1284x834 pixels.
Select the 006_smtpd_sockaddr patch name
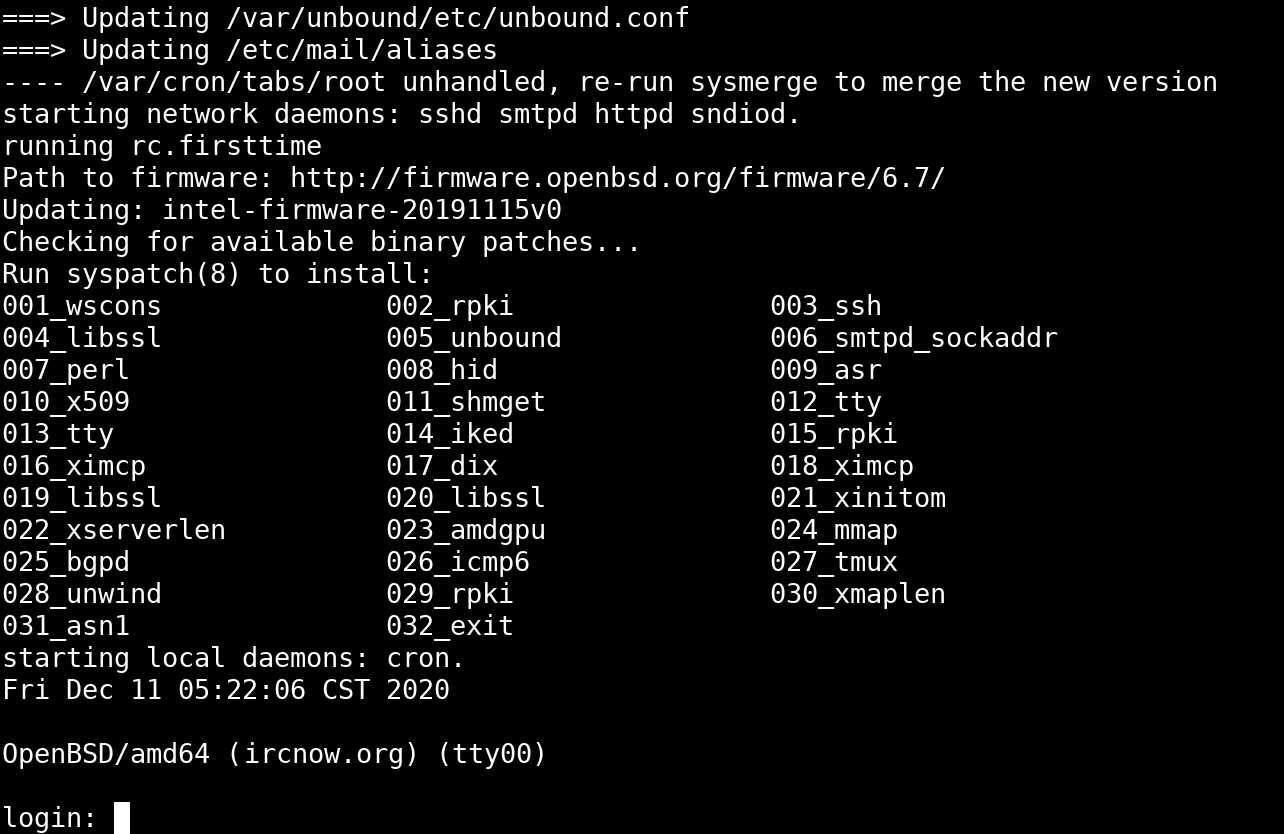click(x=914, y=338)
